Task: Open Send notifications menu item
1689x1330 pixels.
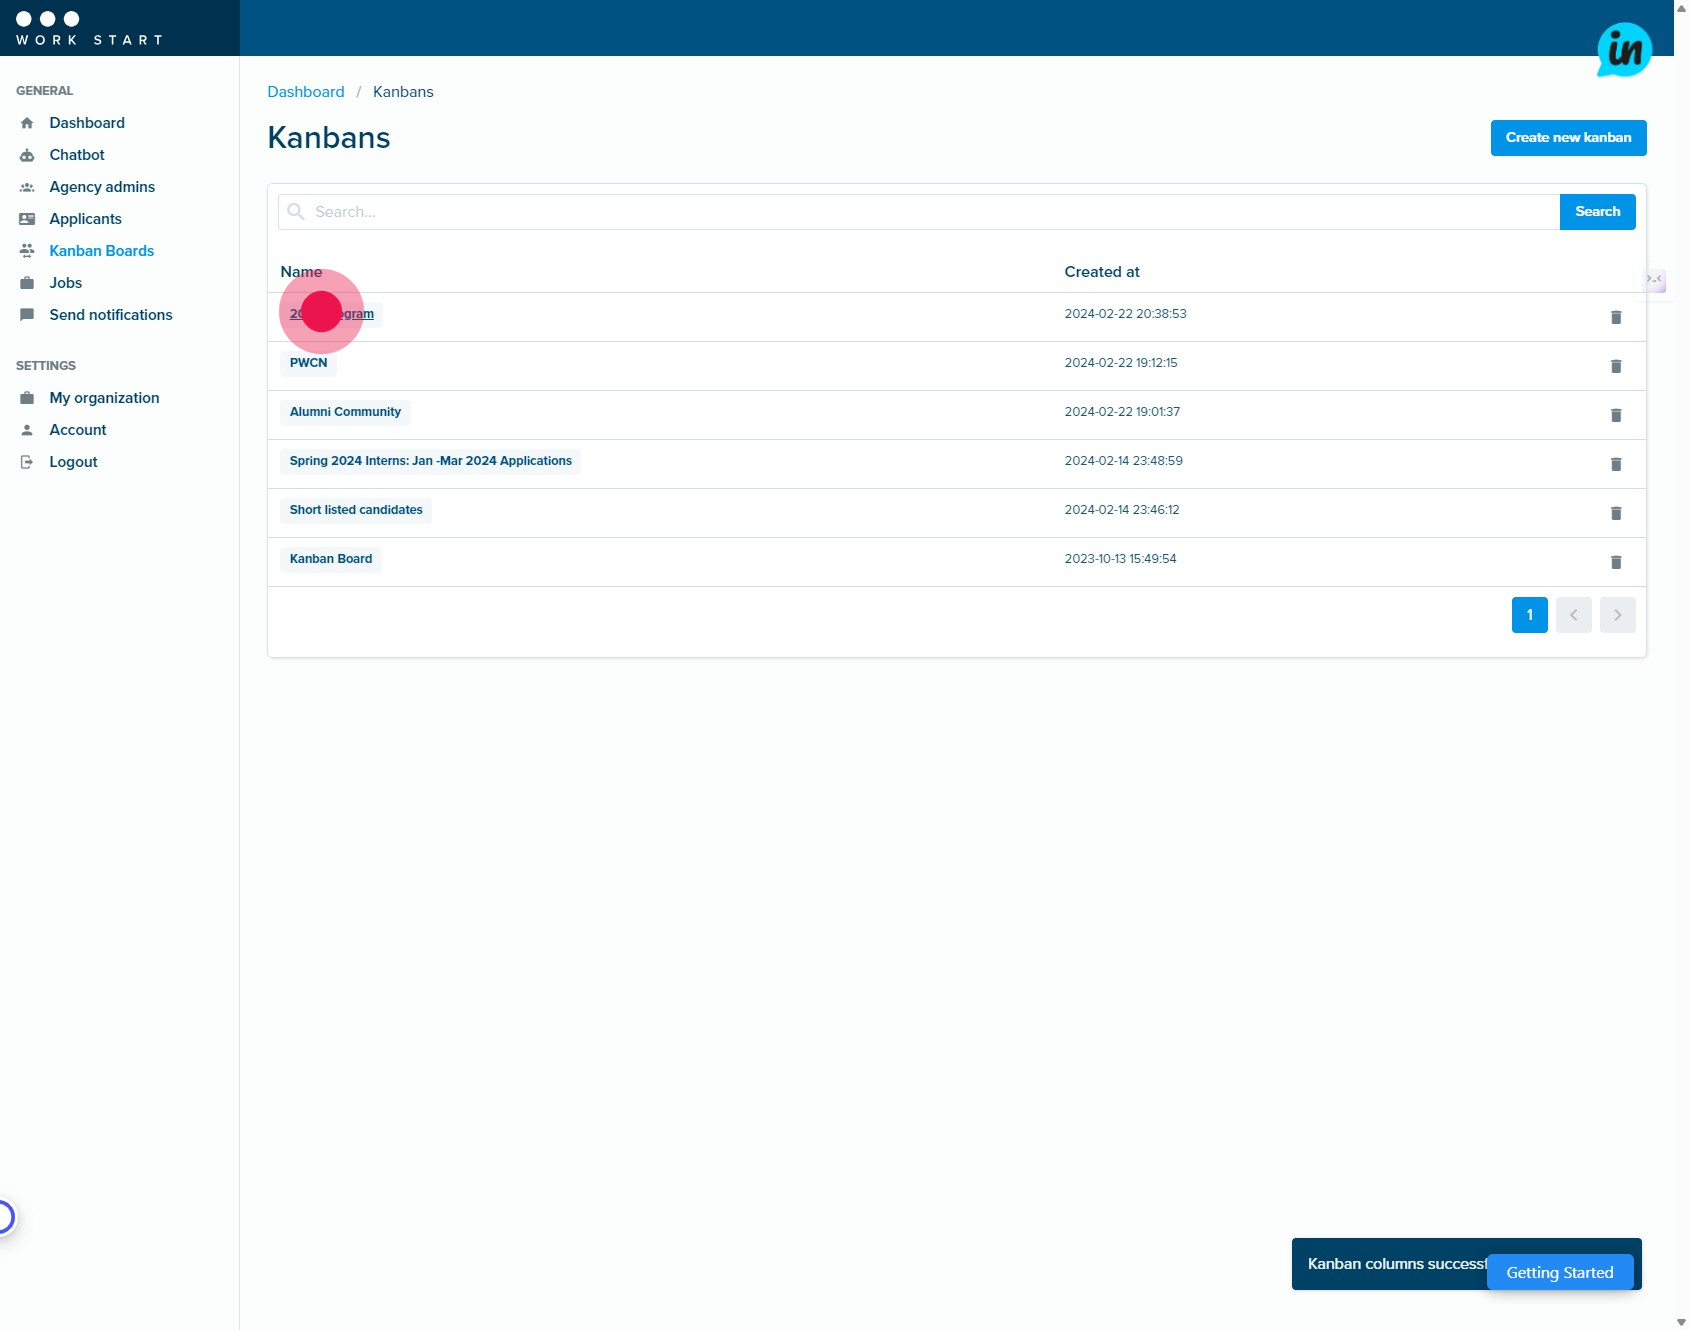Action: click(x=111, y=315)
